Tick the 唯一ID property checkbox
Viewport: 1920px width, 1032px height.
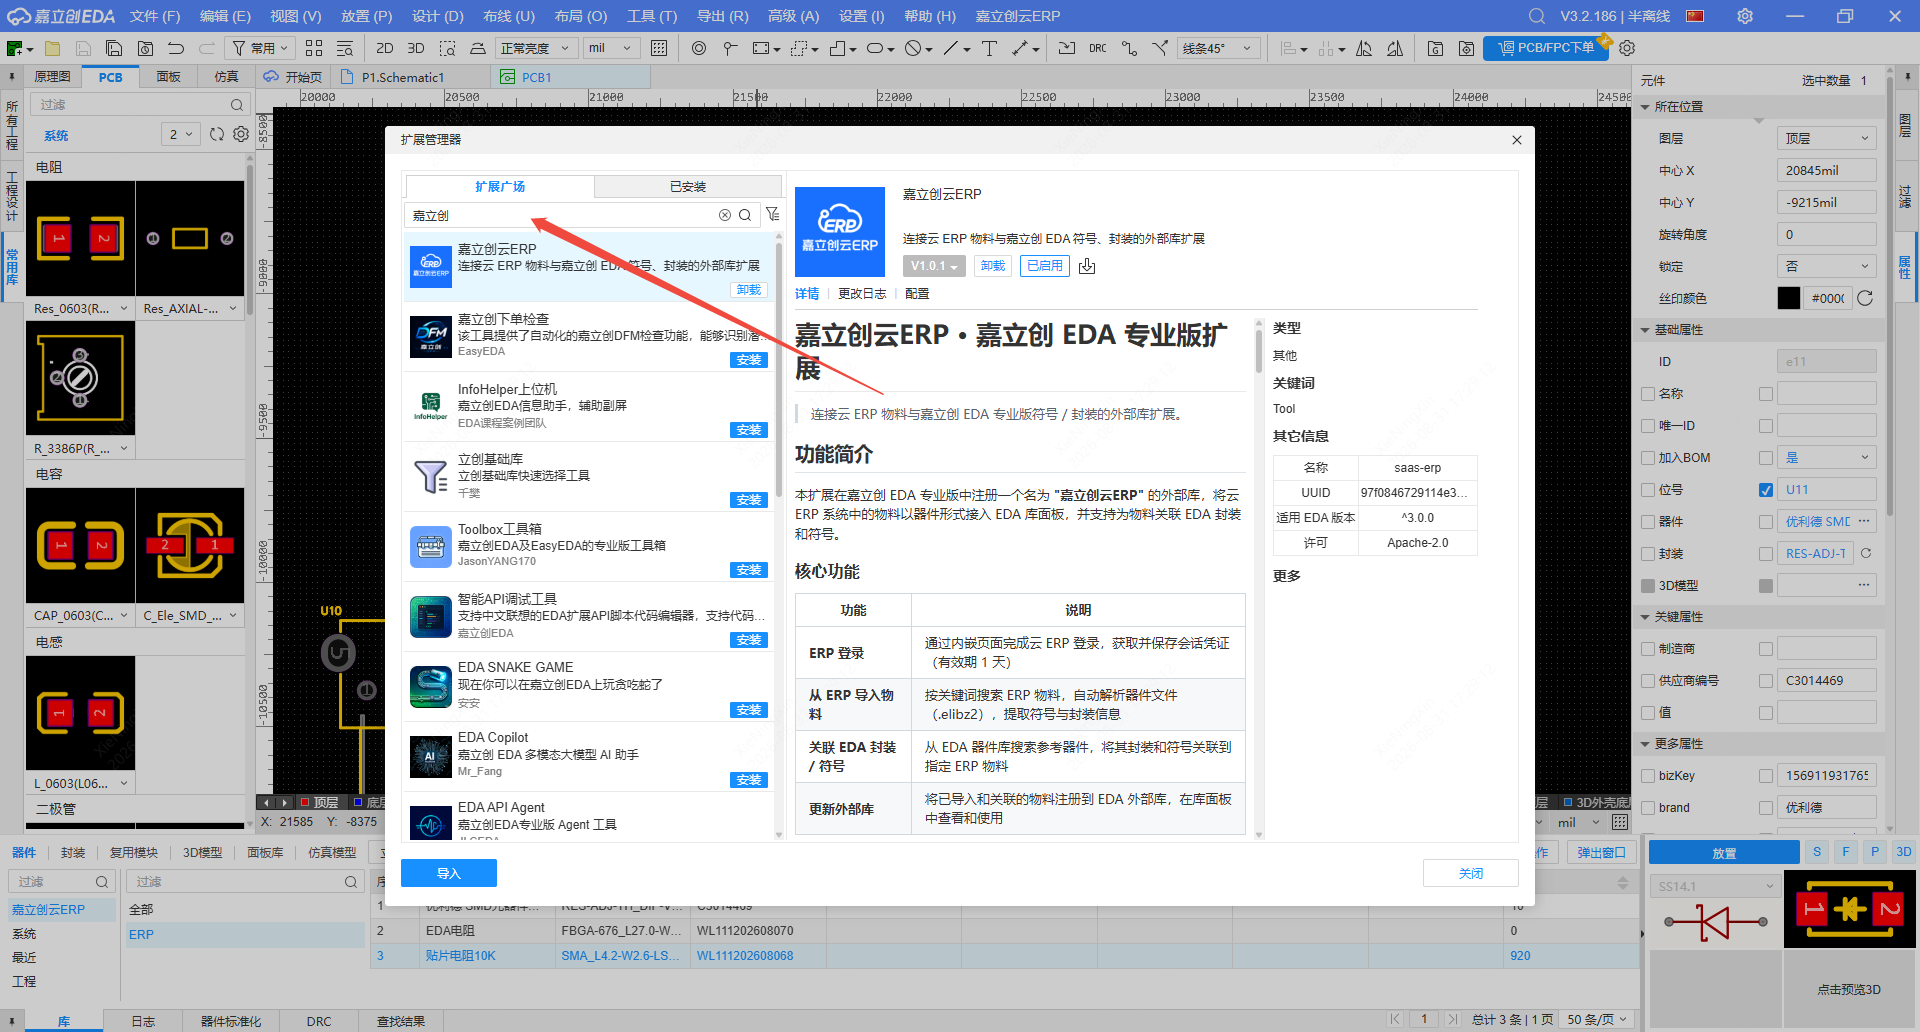coord(1648,426)
